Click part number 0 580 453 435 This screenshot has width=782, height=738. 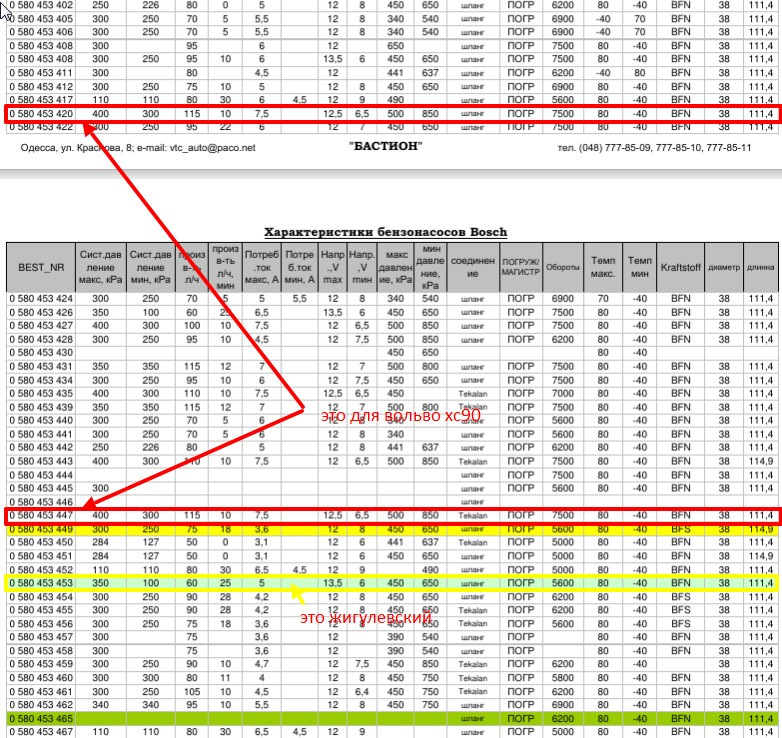click(41, 393)
